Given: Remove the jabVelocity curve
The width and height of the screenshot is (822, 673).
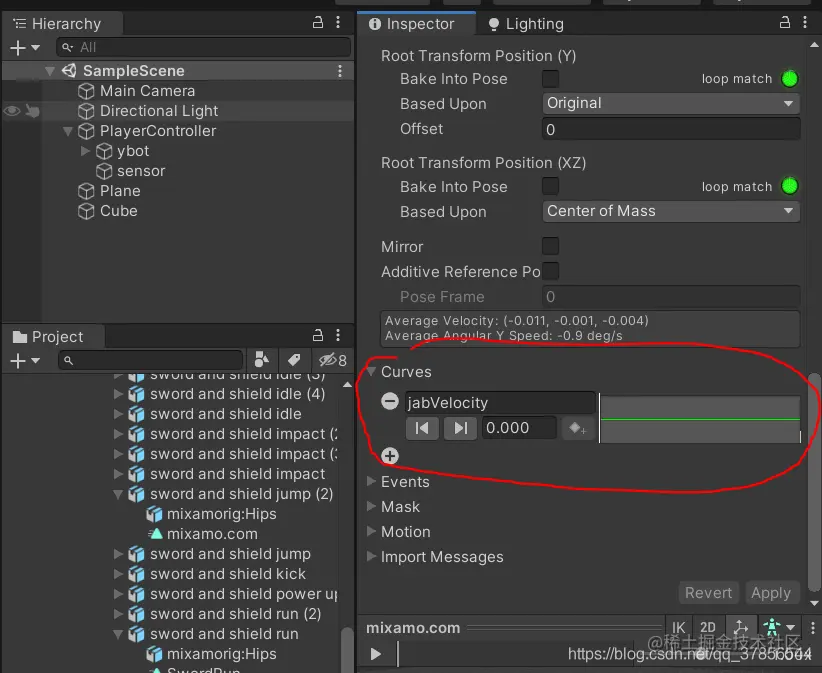Looking at the screenshot, I should tap(390, 402).
